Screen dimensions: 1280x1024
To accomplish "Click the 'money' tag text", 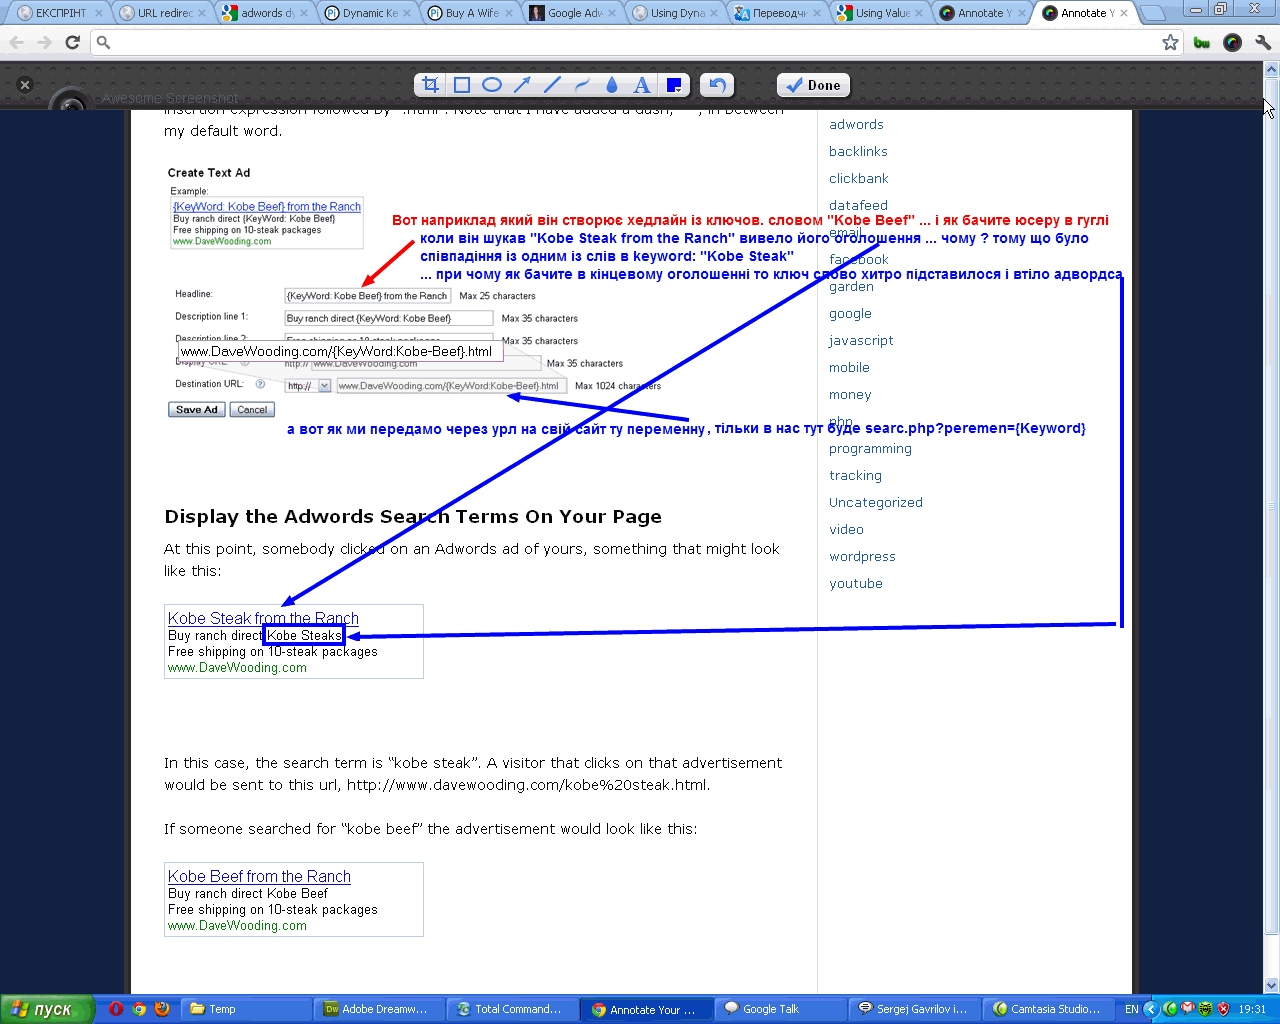I will [850, 395].
